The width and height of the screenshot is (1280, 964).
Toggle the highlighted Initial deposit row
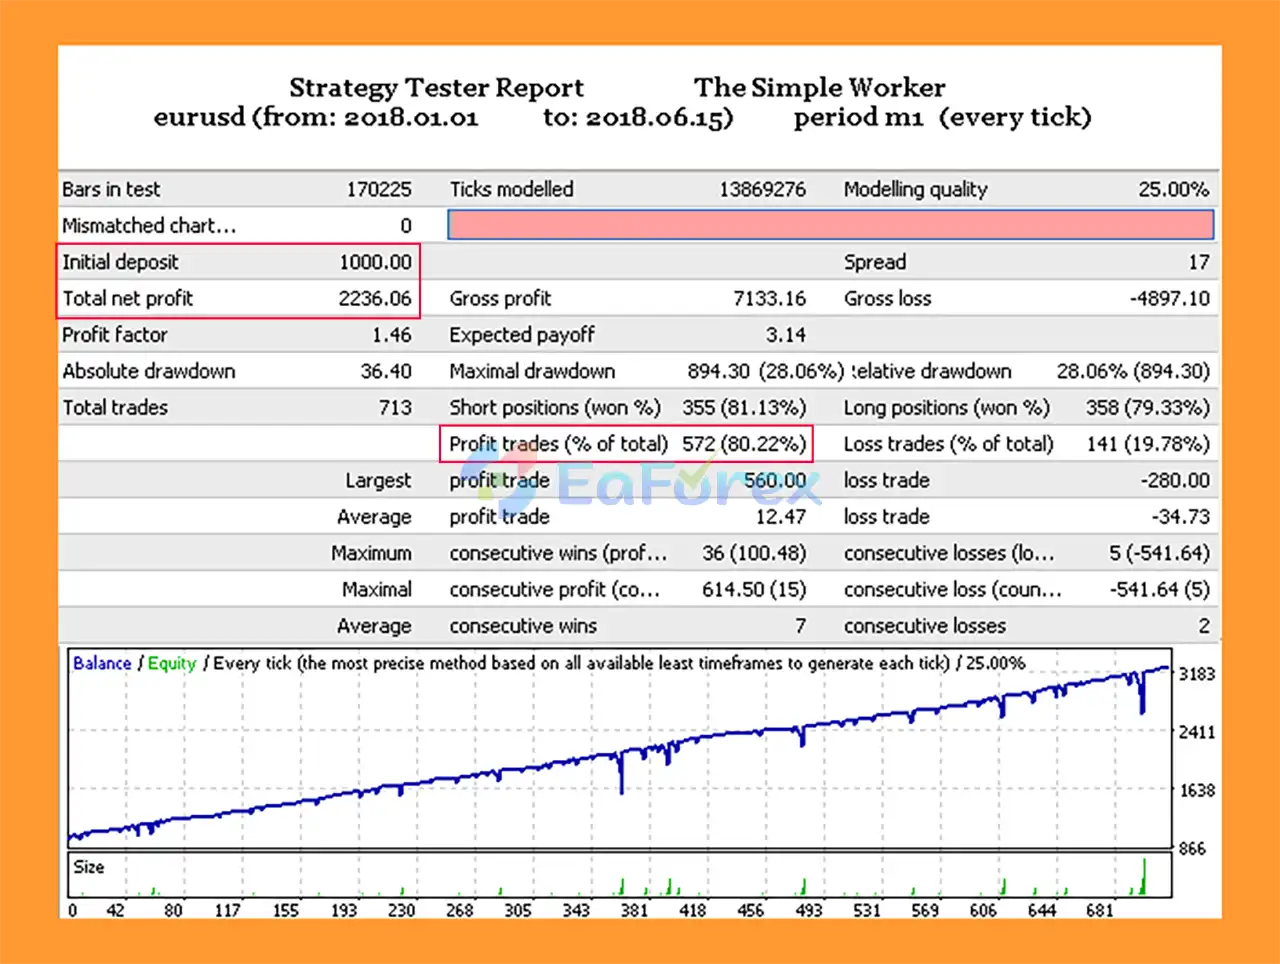click(240, 262)
